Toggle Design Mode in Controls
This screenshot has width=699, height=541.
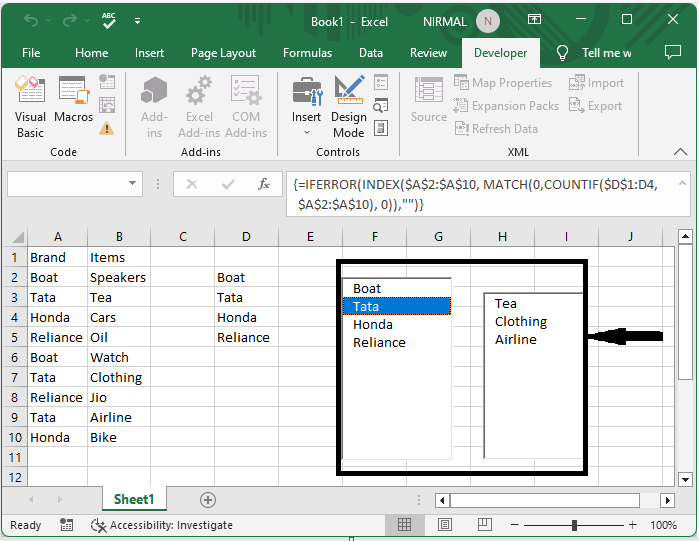(349, 108)
